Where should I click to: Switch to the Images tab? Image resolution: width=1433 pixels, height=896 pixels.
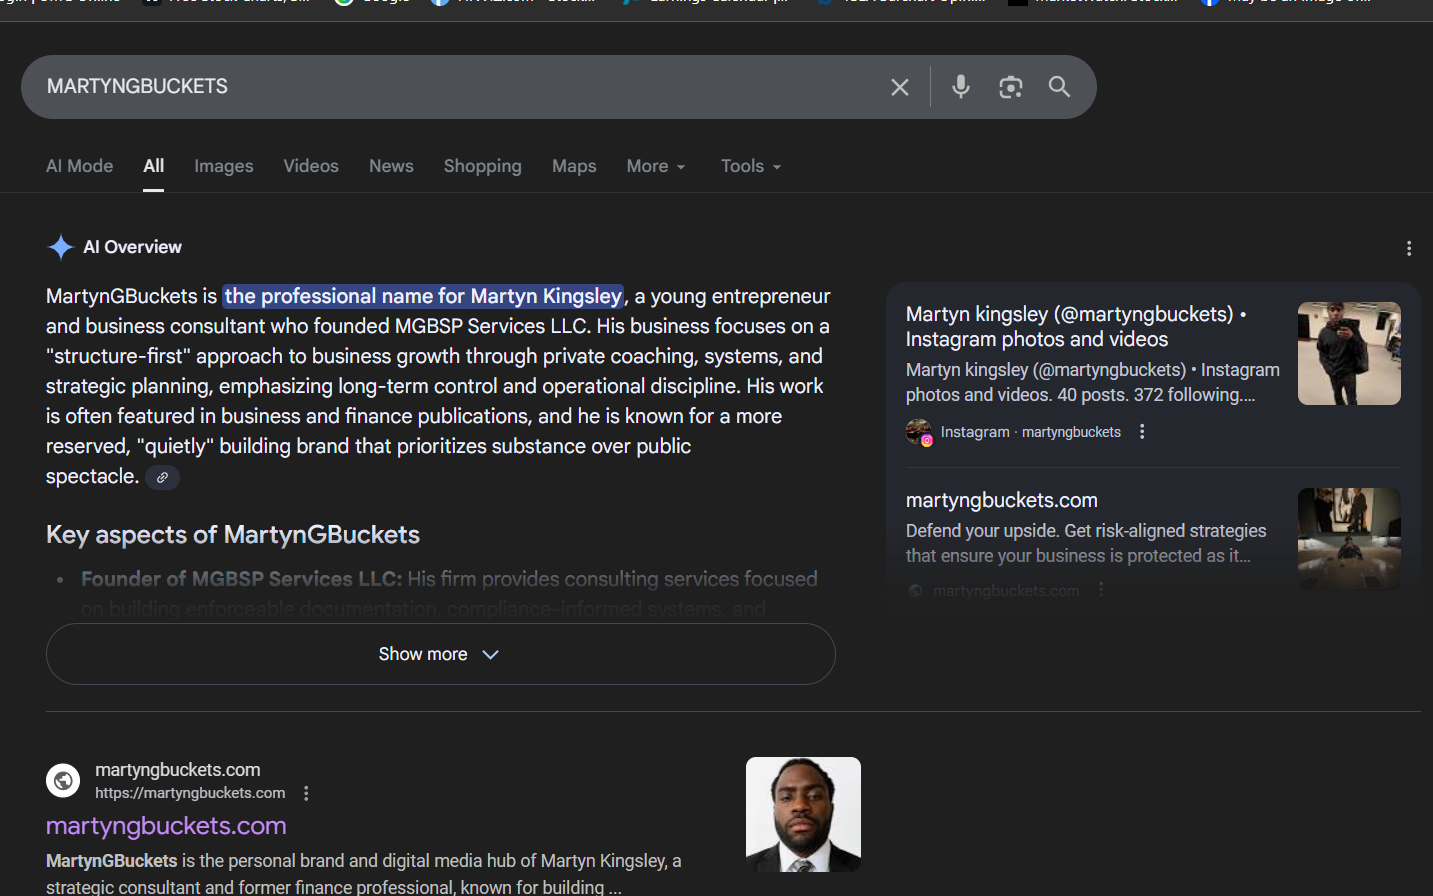tap(223, 166)
